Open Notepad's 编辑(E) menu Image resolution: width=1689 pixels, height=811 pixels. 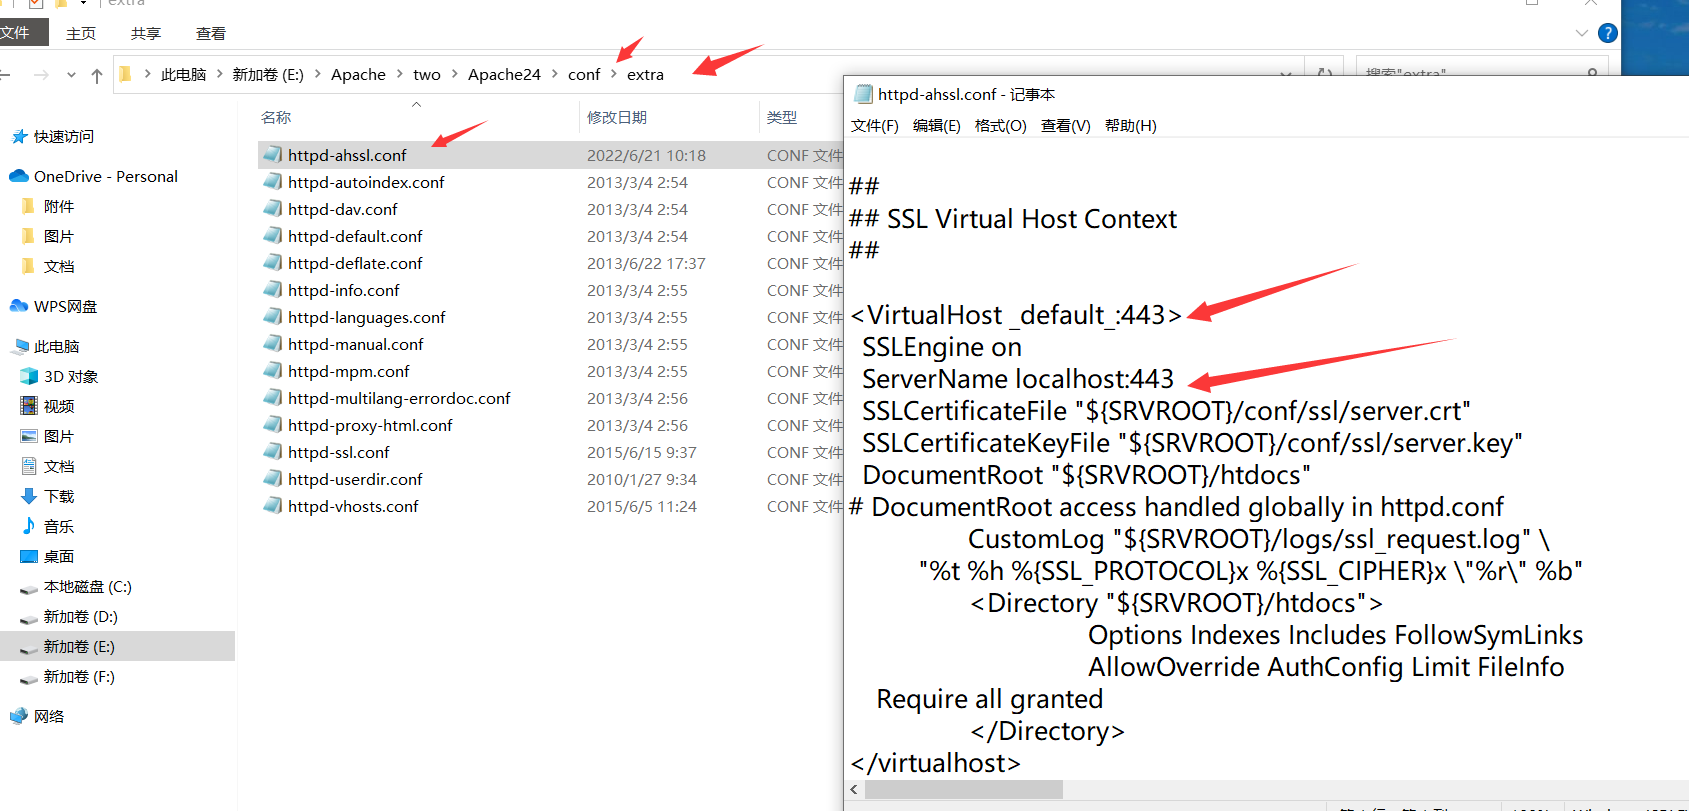pyautogui.click(x=937, y=125)
